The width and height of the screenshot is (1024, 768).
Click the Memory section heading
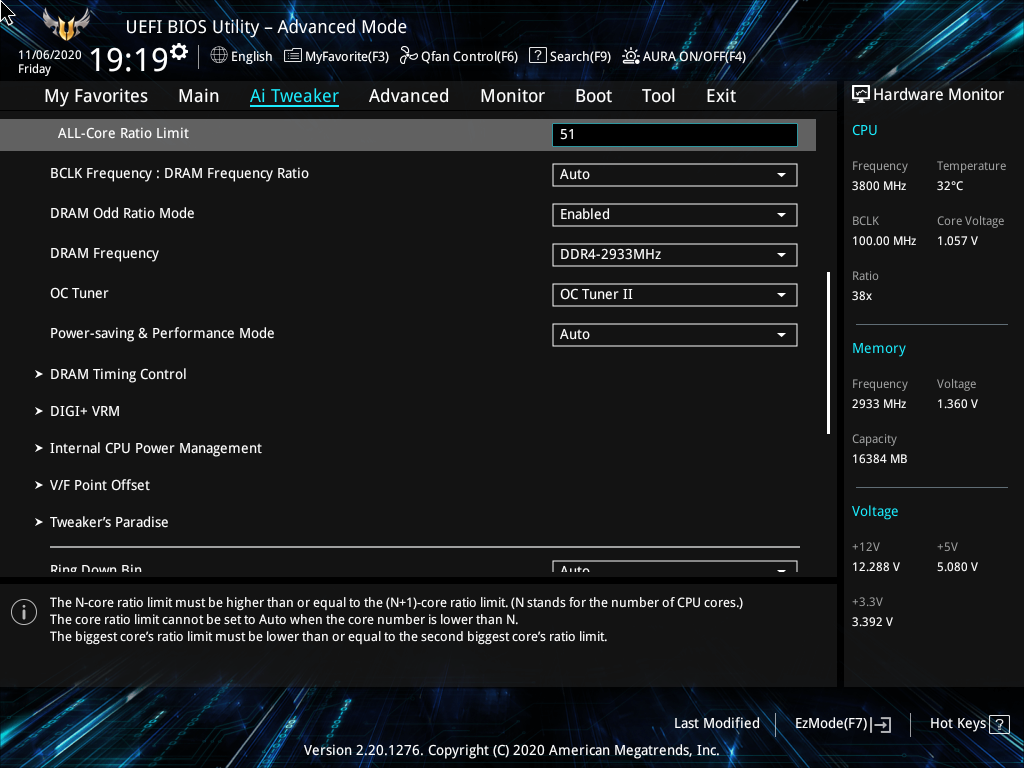tap(879, 349)
